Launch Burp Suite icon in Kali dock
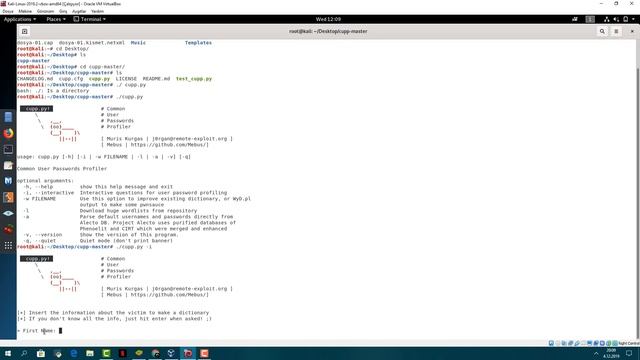The height and width of the screenshot is (360, 640). coord(8,197)
